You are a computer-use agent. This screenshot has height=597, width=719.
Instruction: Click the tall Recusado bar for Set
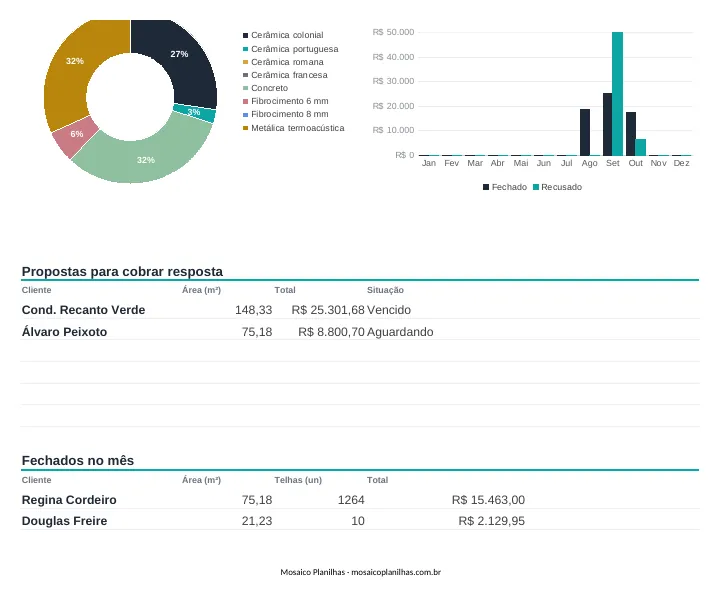click(617, 94)
